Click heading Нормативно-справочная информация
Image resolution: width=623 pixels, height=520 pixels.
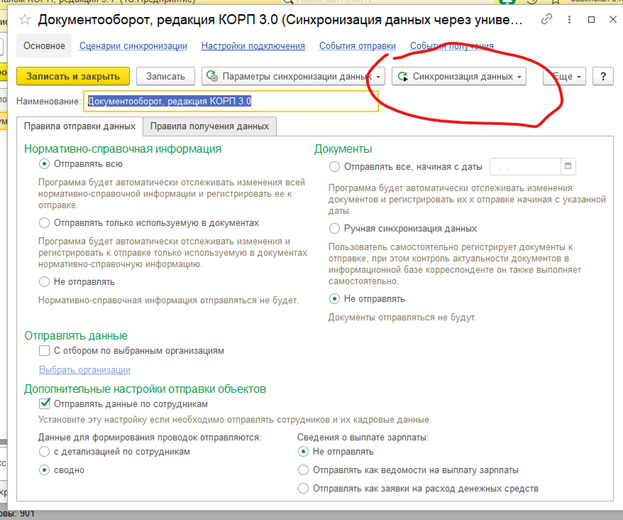click(x=123, y=149)
